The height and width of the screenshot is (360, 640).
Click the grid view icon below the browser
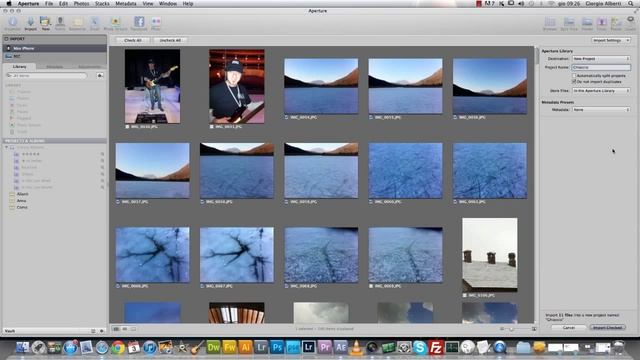tap(116, 329)
